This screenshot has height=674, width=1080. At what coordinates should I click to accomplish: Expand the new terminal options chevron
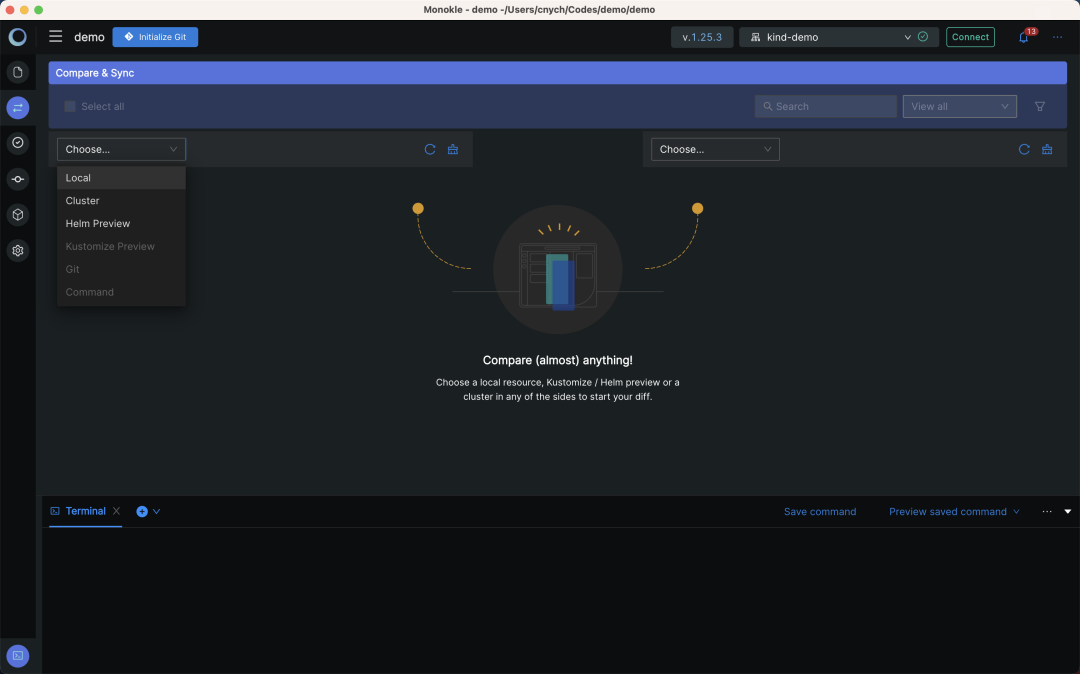[156, 512]
